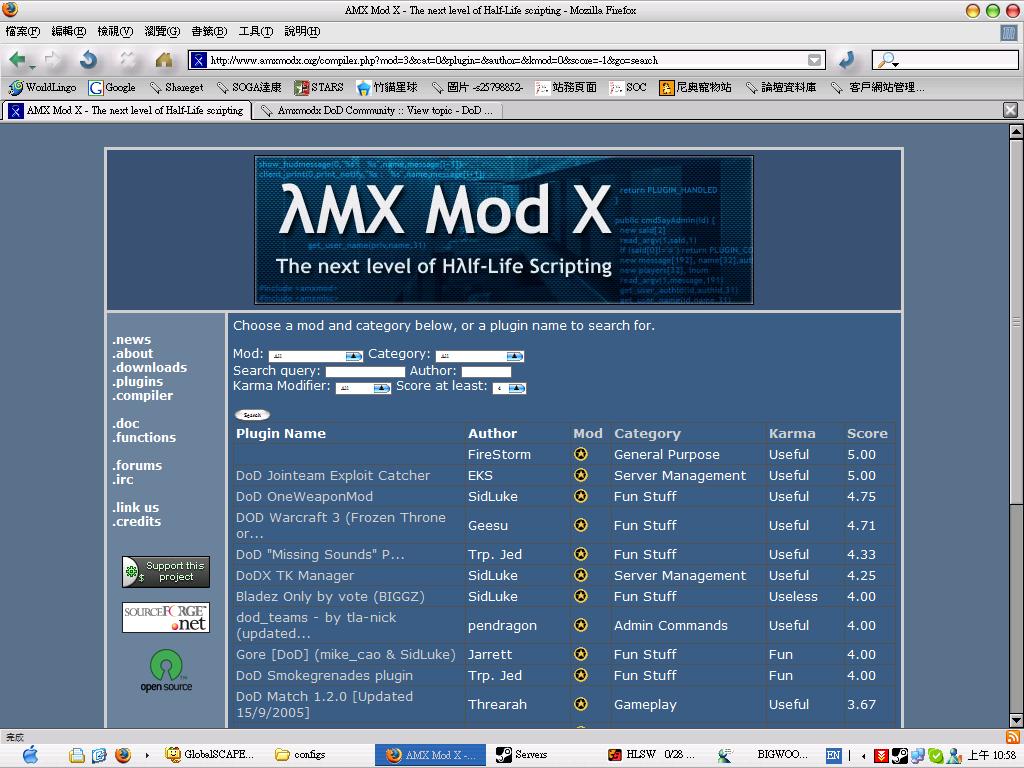The width and height of the screenshot is (1024, 768).
Task: Open the Back button history arrow
Action: point(32,67)
